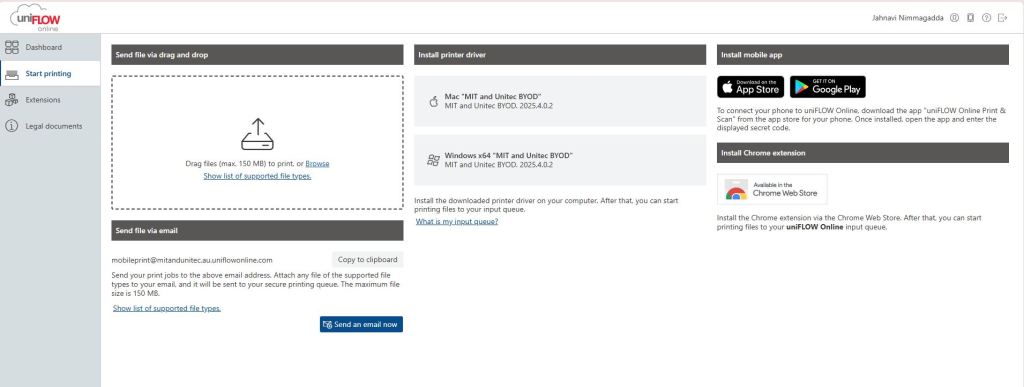
Task: Open the Get it on Google Play badge
Action: pos(827,87)
